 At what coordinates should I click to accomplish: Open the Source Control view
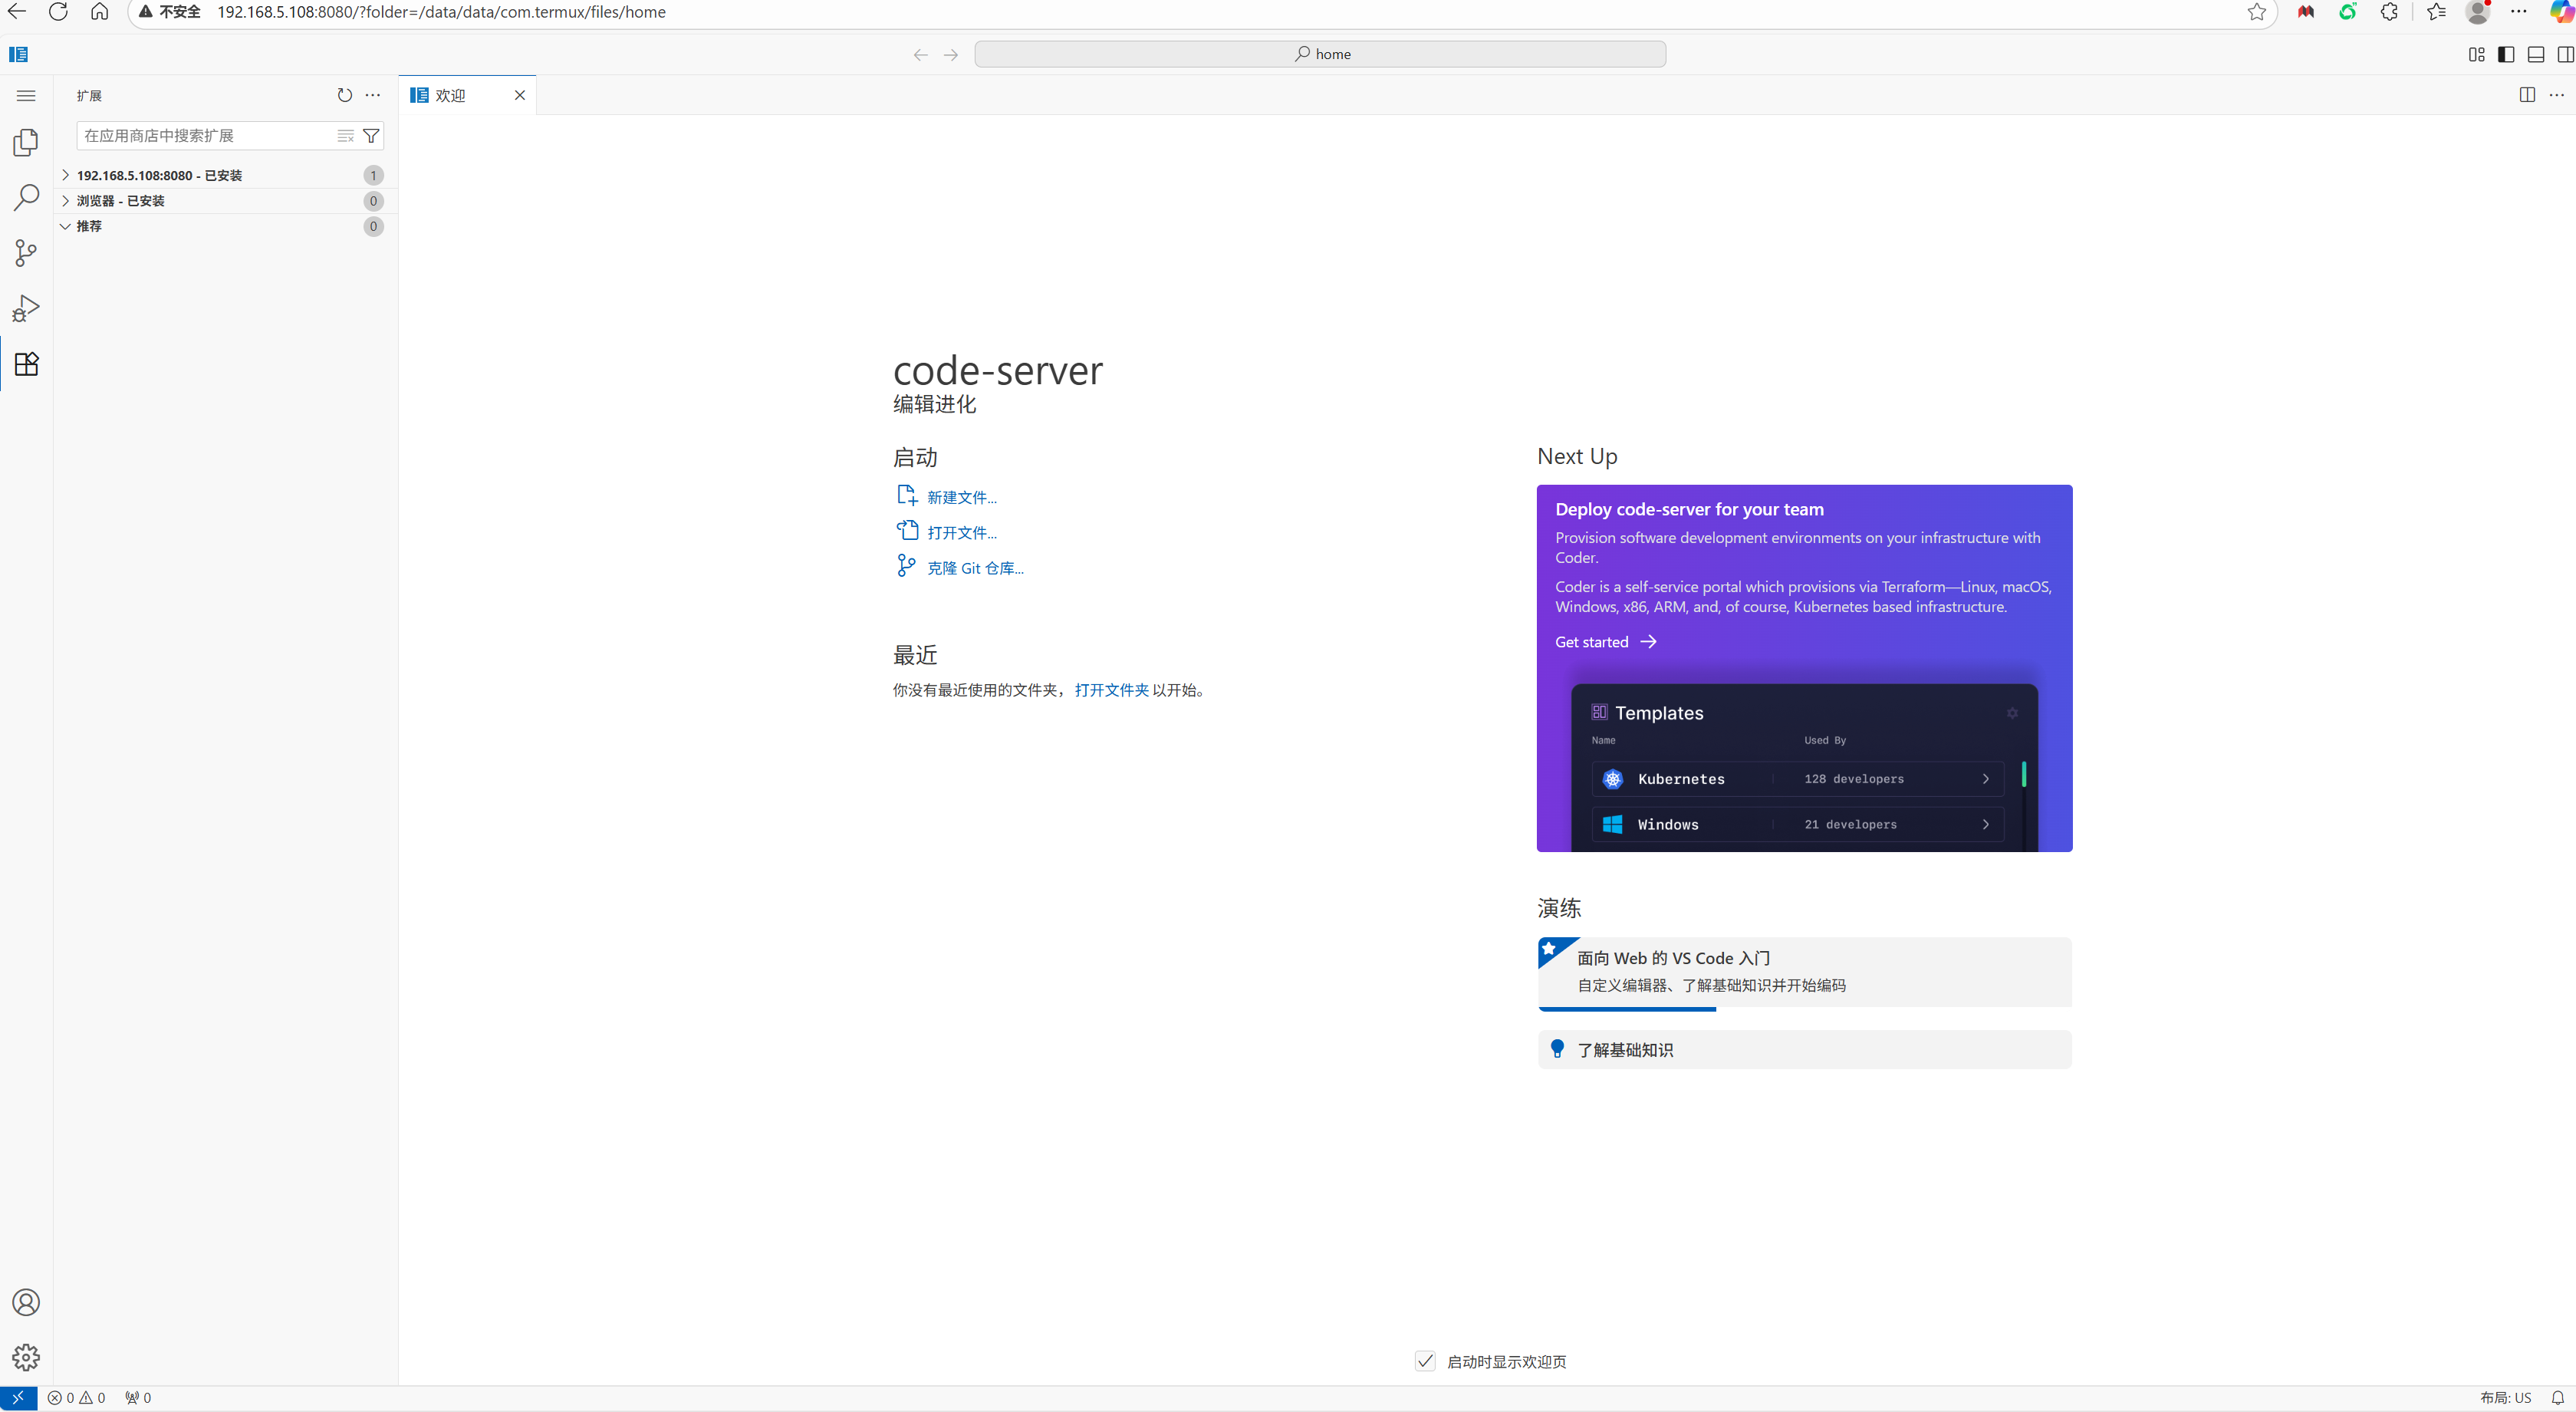point(26,253)
